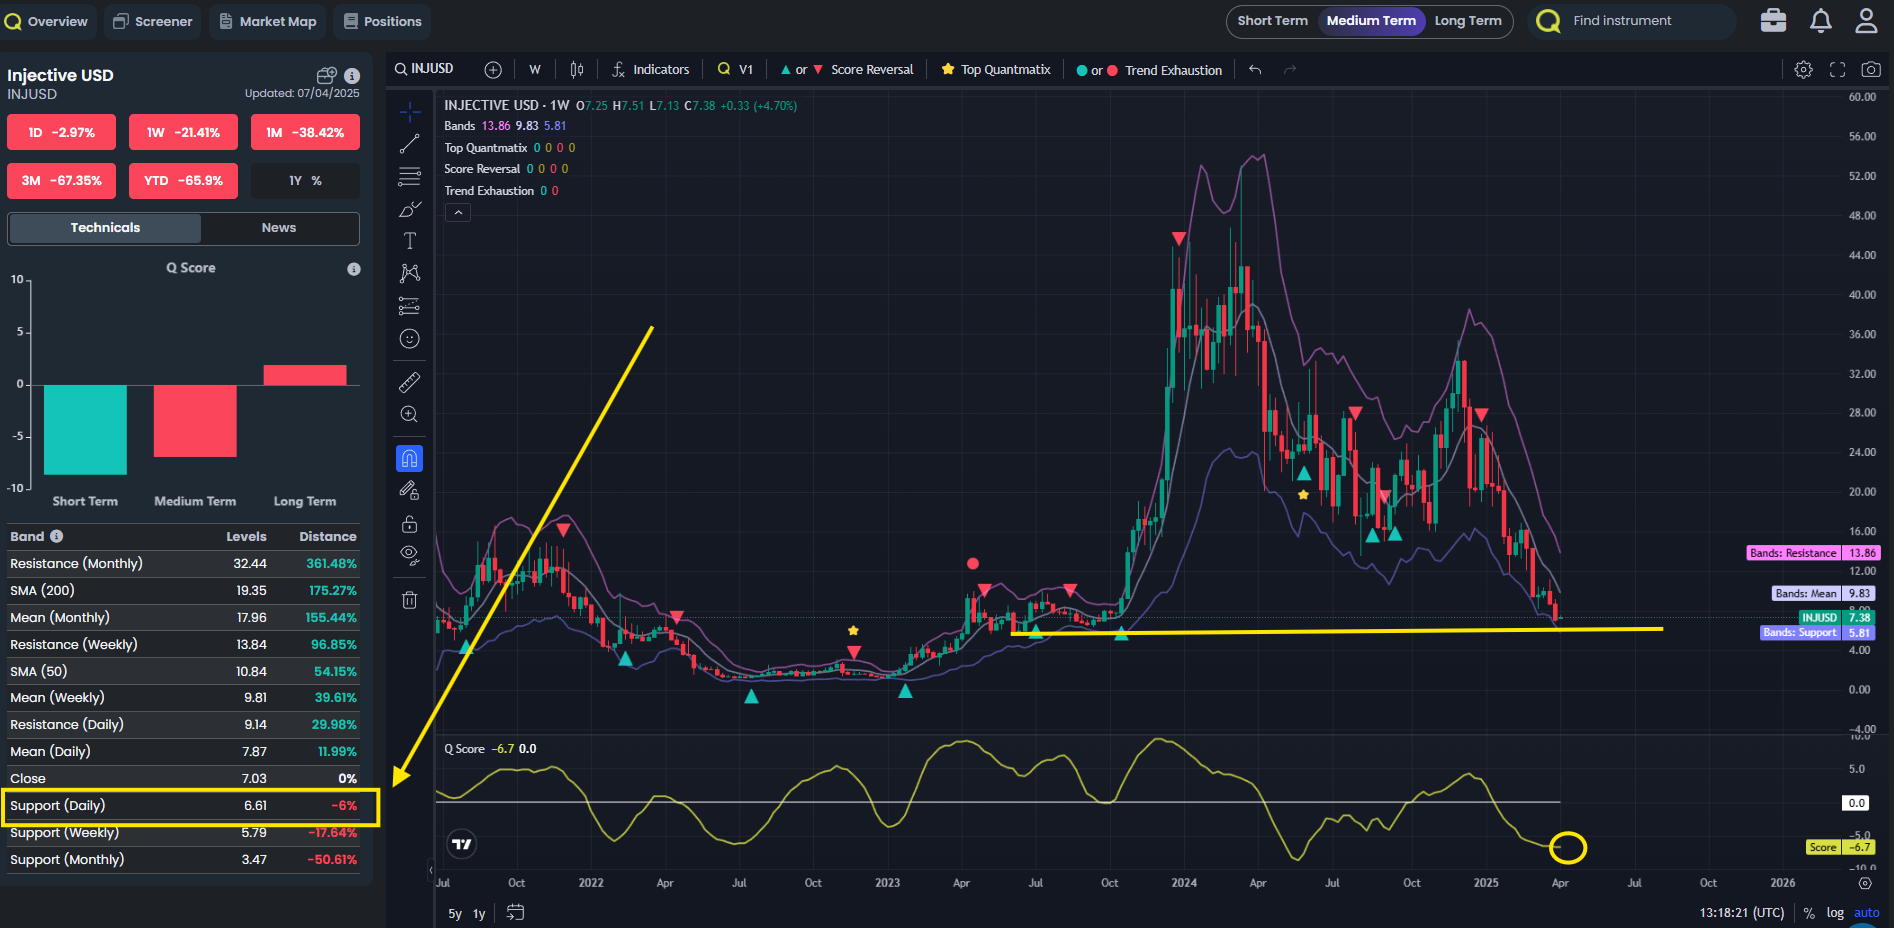Open the candlestick chart style selector
The image size is (1894, 928).
(x=577, y=69)
